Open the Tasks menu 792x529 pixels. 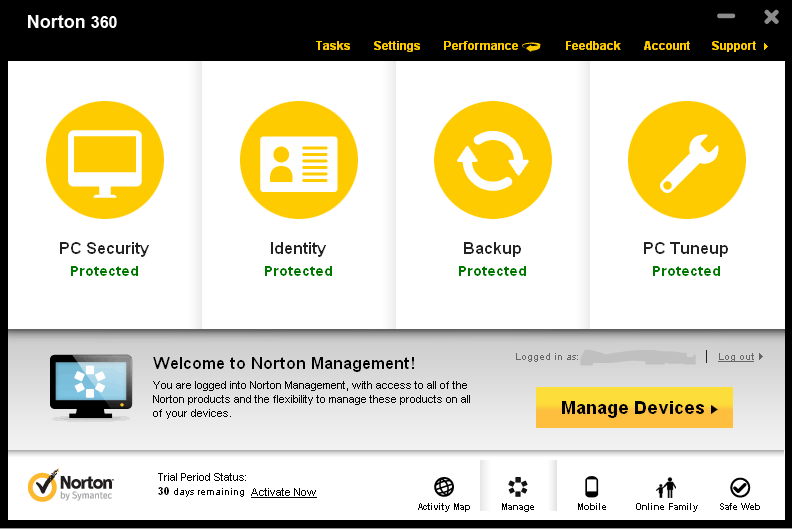[333, 46]
